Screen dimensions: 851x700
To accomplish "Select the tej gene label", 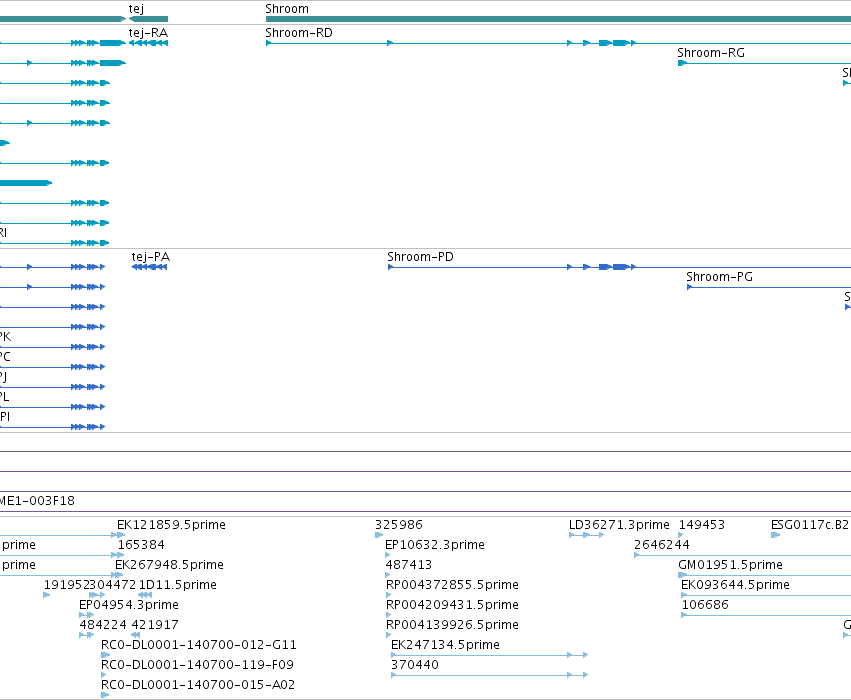I will pyautogui.click(x=136, y=9).
